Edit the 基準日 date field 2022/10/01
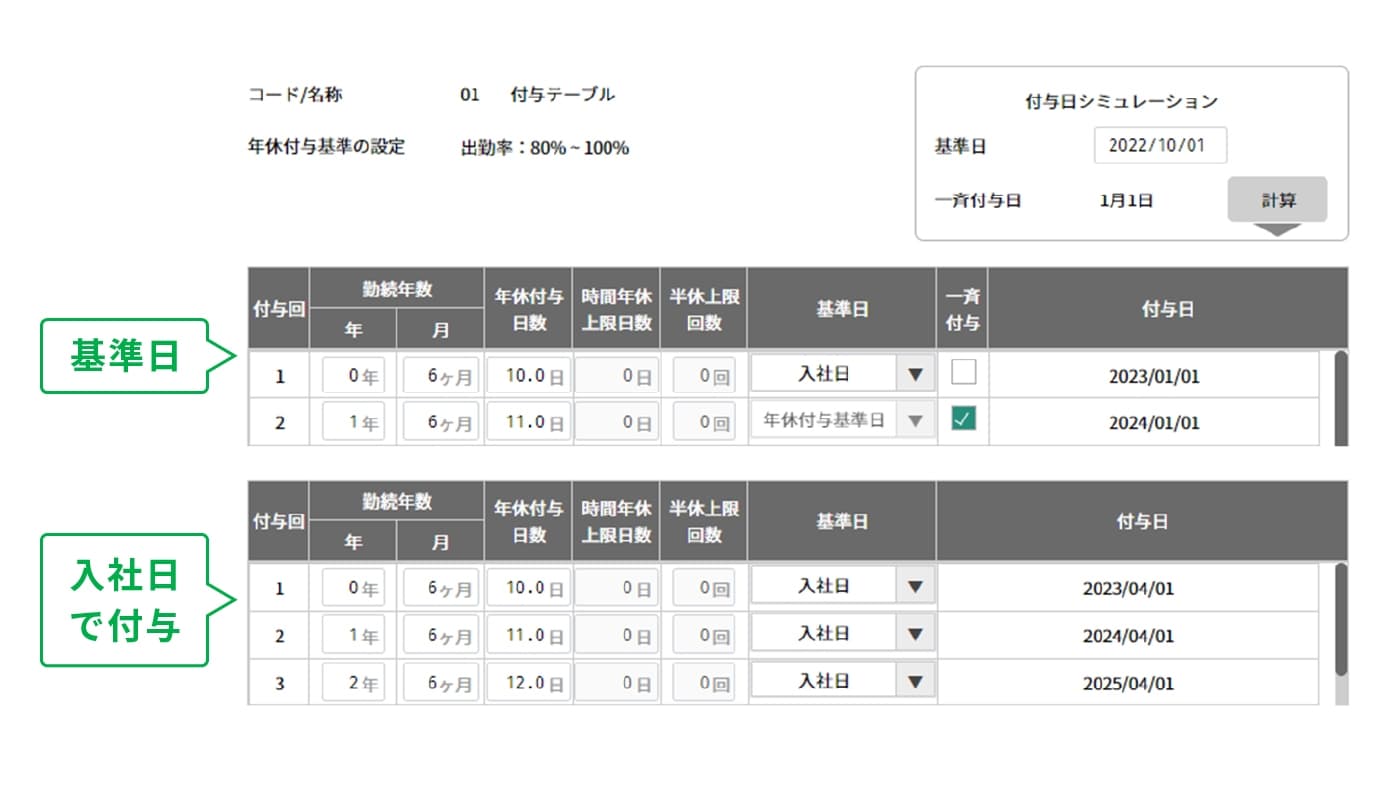1400x786 pixels. pos(1160,145)
